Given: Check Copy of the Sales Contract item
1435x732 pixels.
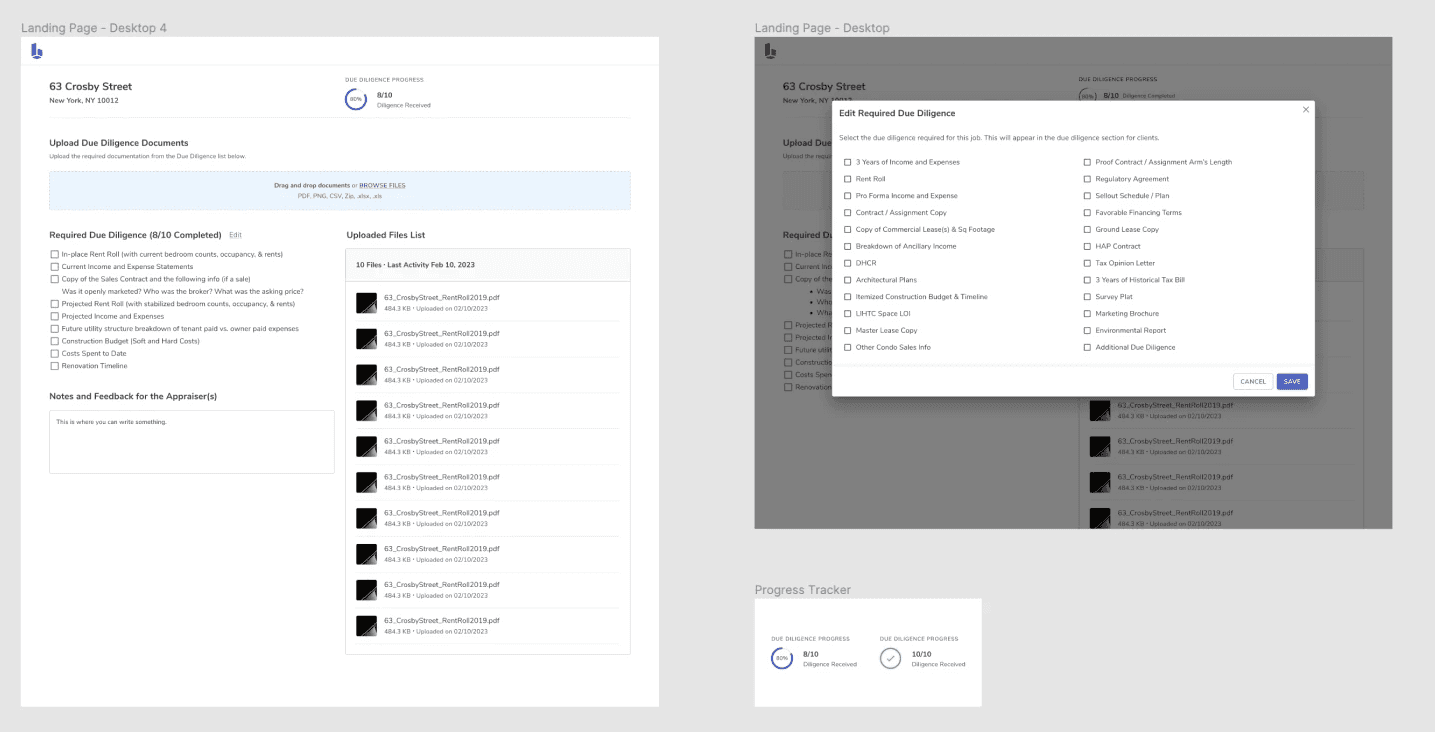Looking at the screenshot, I should 55,279.
